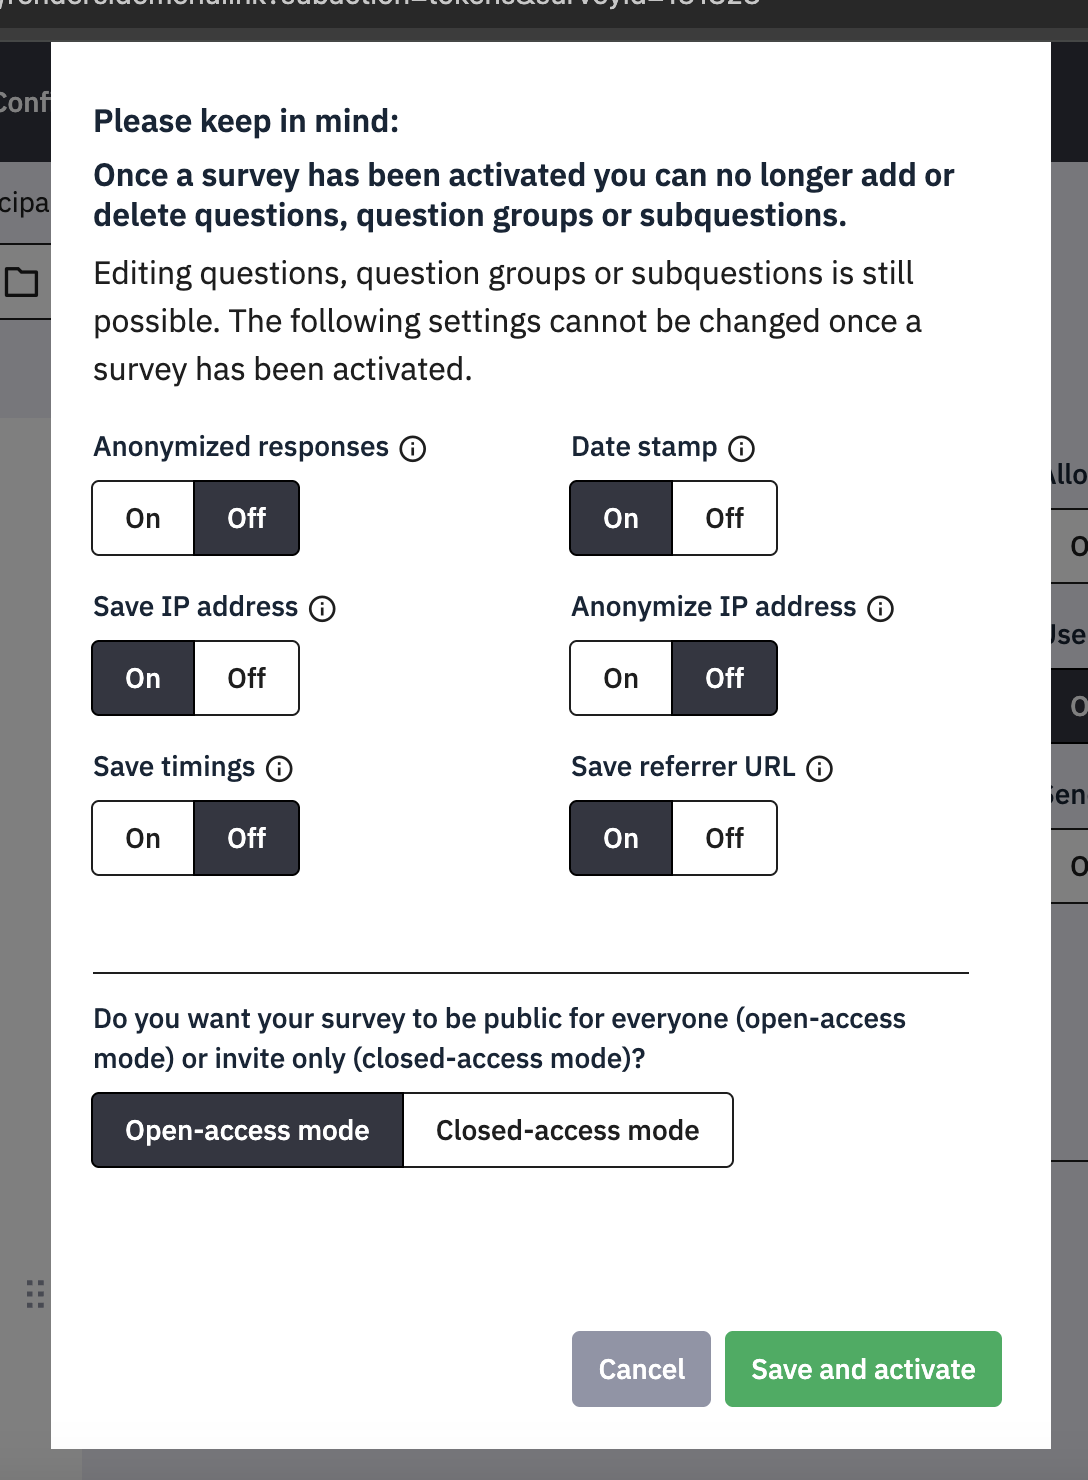Viewport: 1088px width, 1480px height.
Task: Enable Anonymize IP address with On
Action: [621, 678]
